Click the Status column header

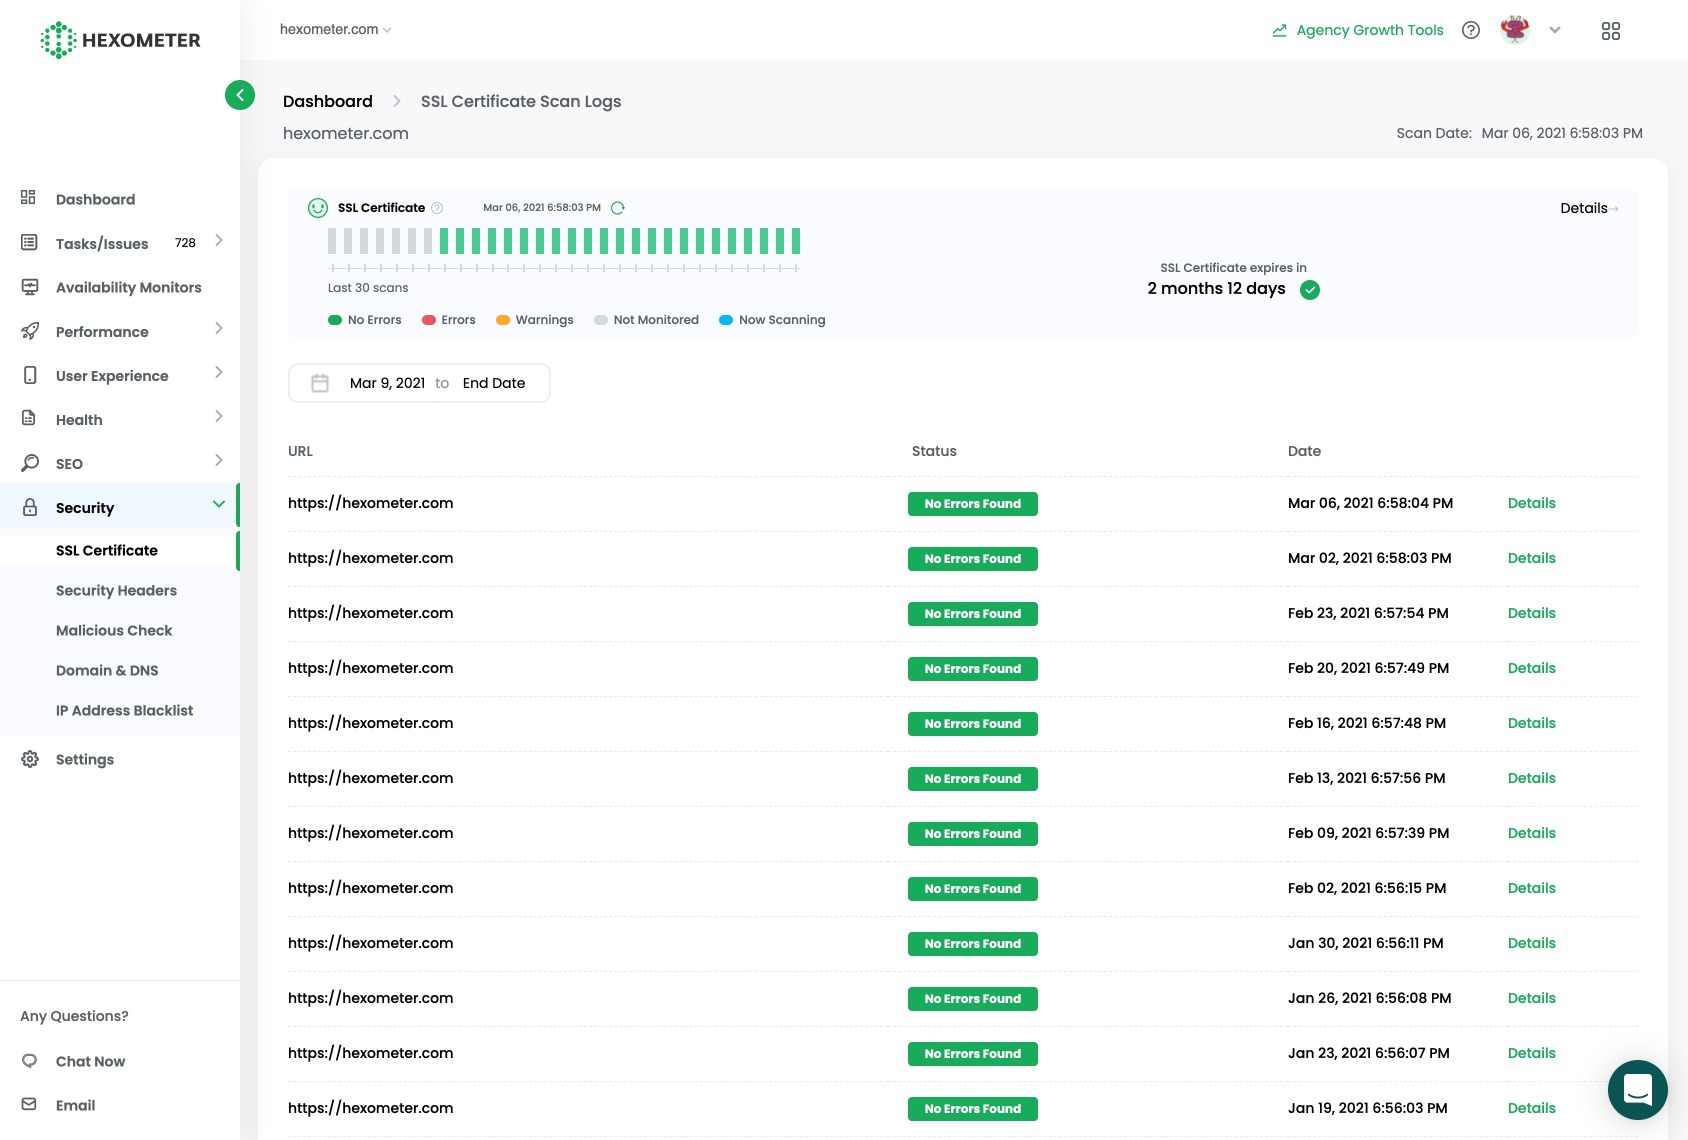tap(934, 451)
